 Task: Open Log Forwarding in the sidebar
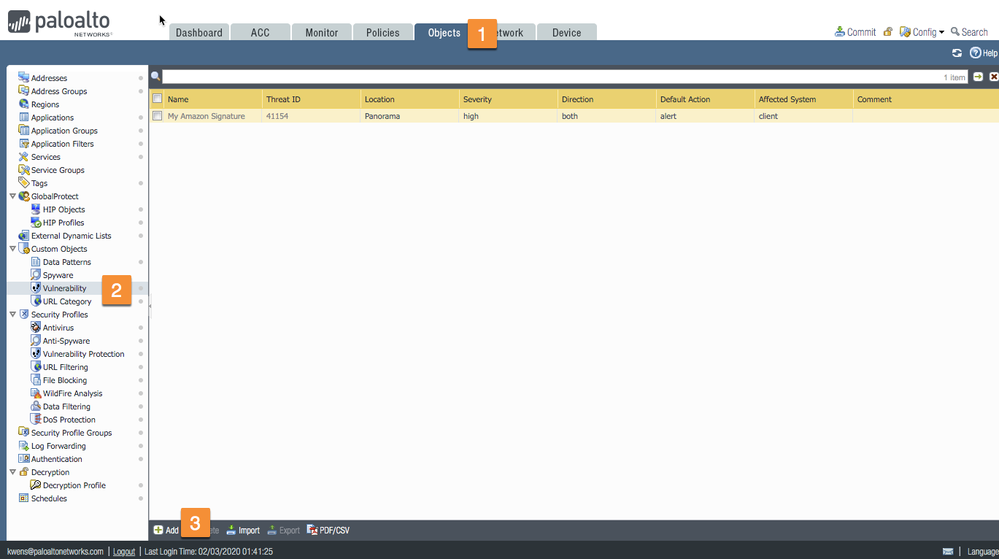click(x=58, y=446)
